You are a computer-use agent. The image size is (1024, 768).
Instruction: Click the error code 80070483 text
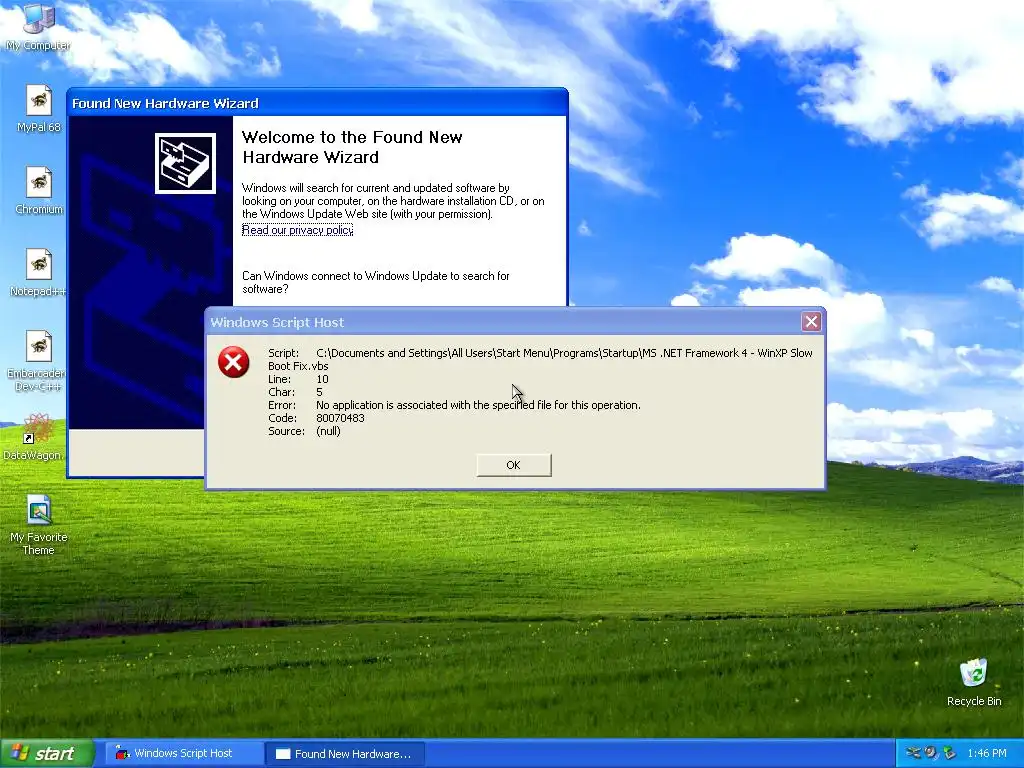coord(340,418)
